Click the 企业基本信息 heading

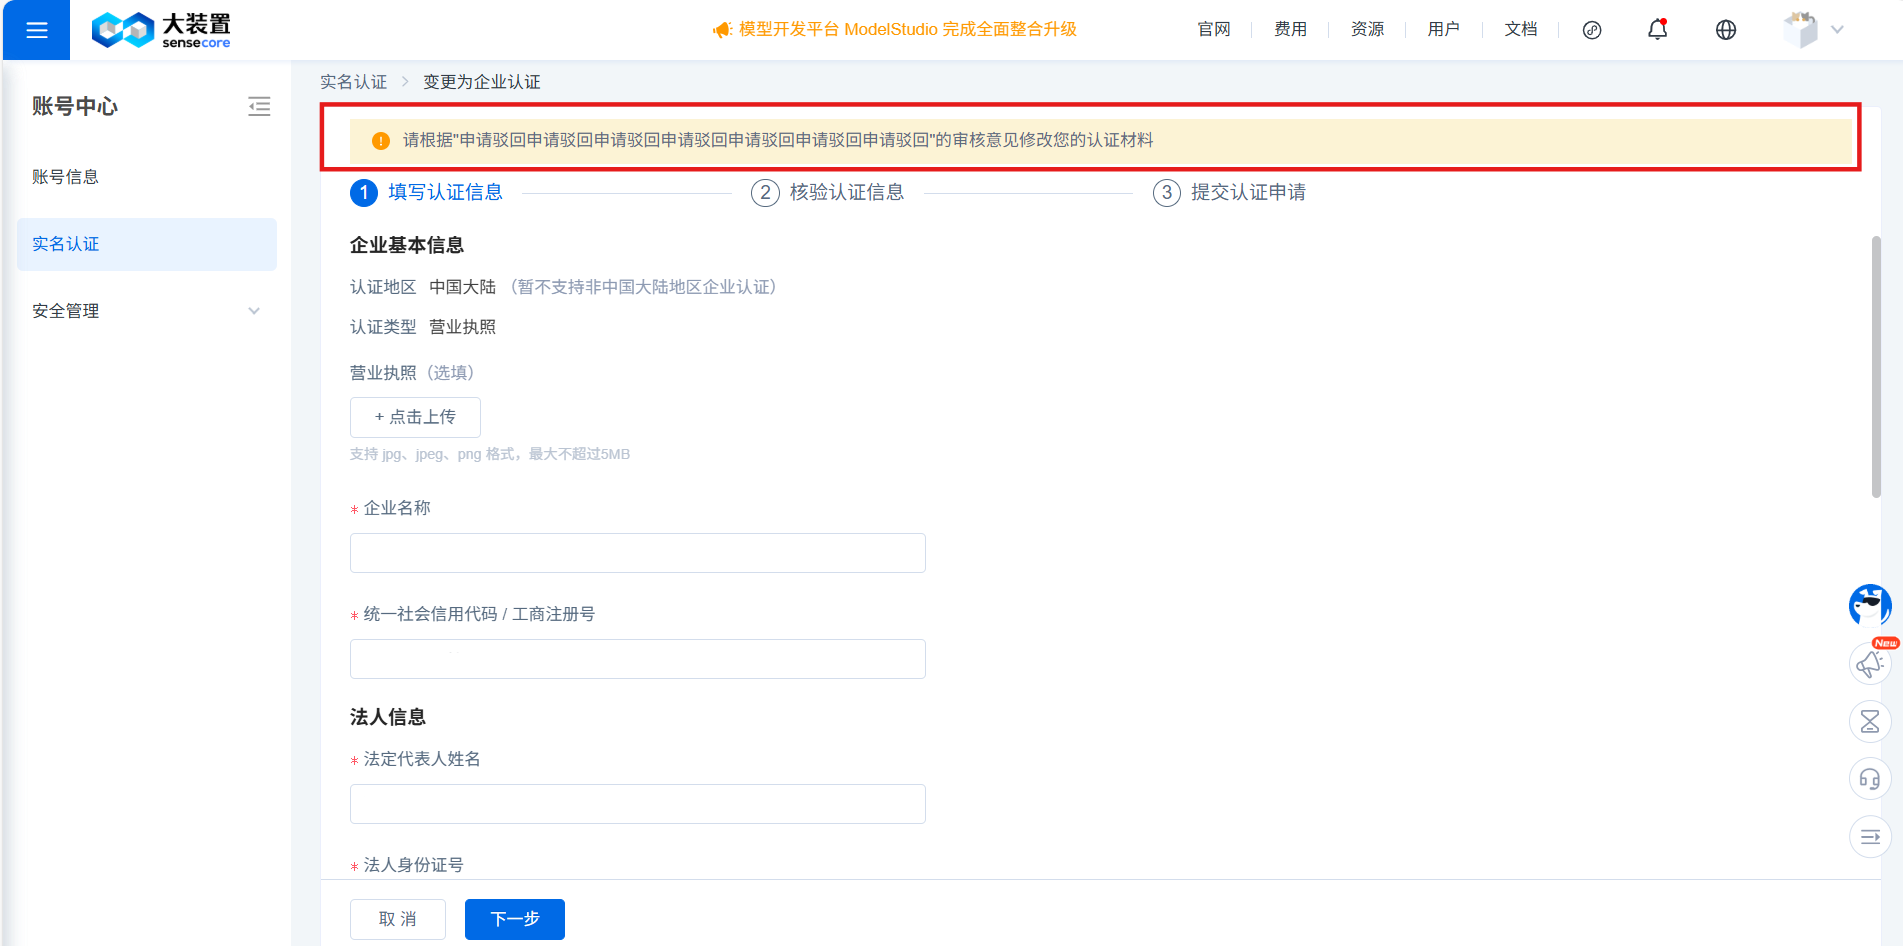(x=407, y=245)
